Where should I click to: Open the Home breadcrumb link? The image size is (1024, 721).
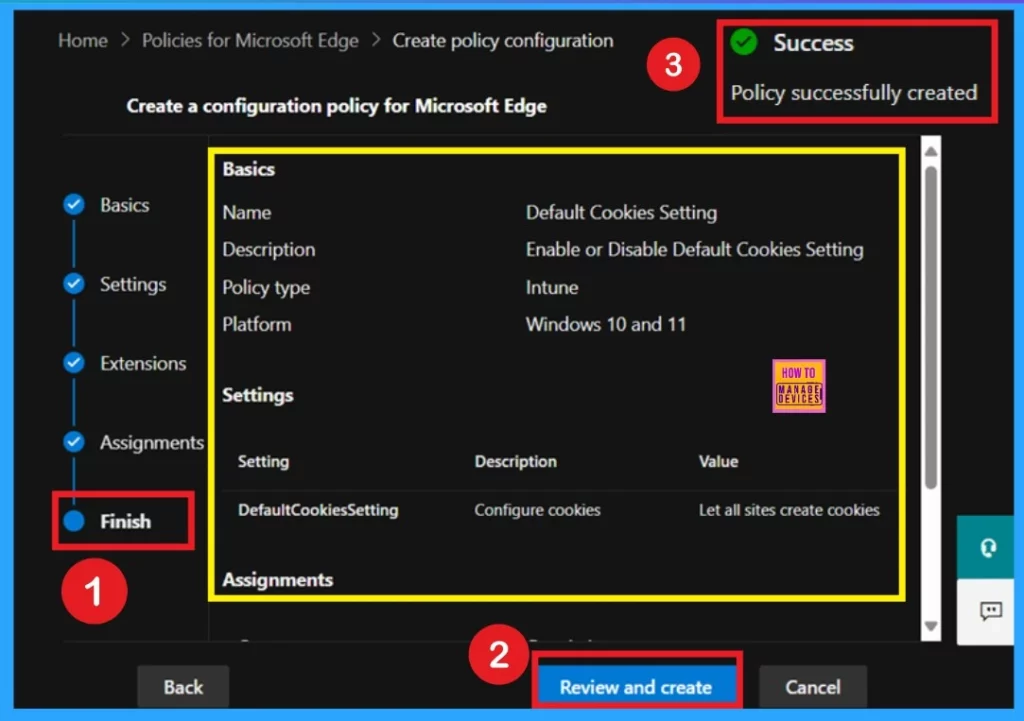pos(83,40)
